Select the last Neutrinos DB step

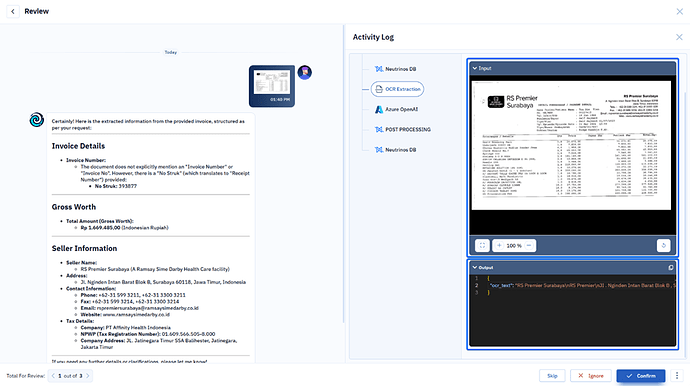395,150
